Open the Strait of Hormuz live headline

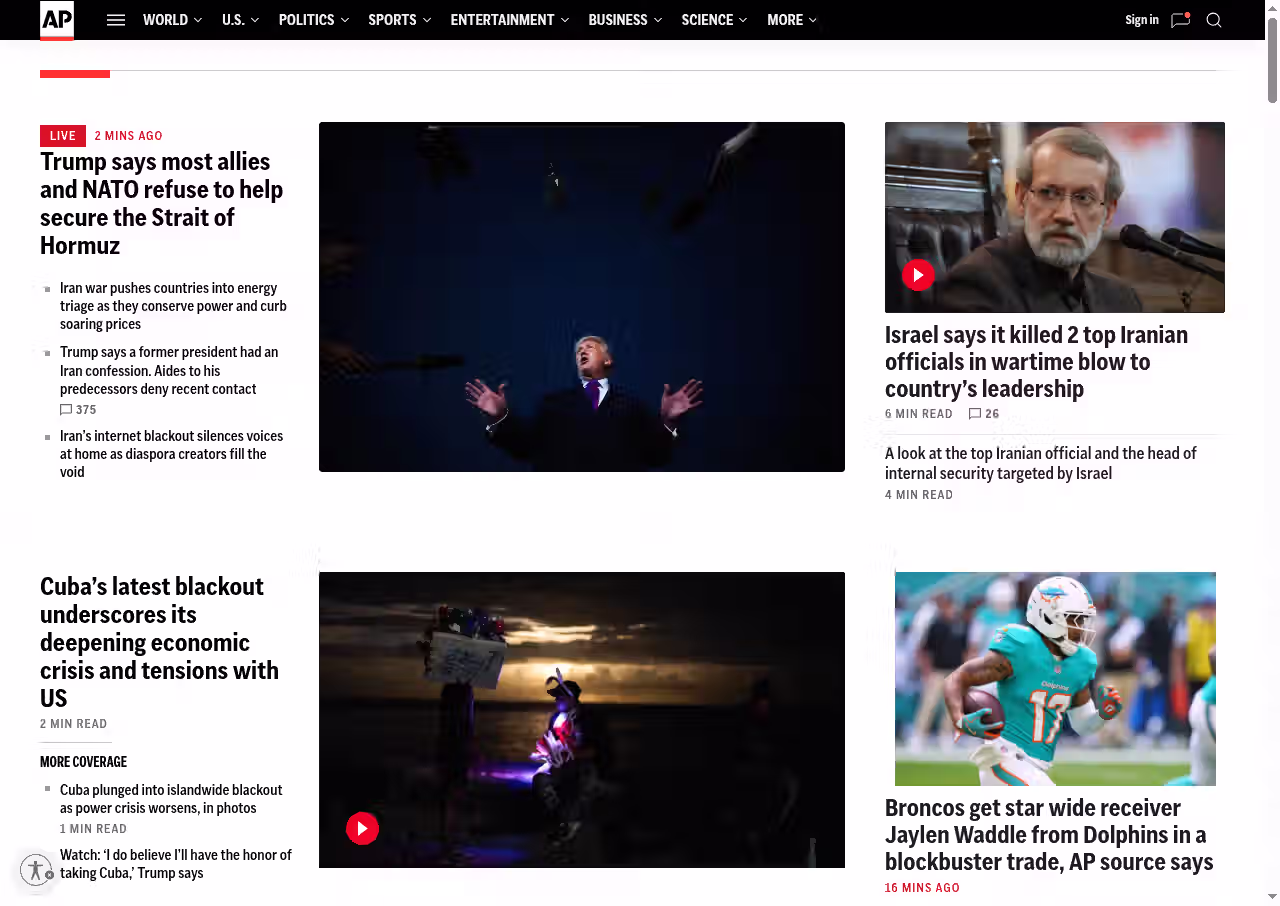(162, 204)
